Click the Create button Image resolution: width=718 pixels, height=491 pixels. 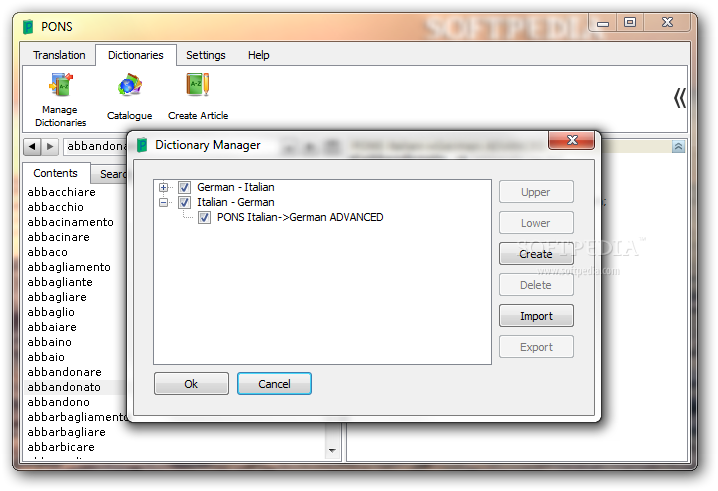pyautogui.click(x=536, y=254)
